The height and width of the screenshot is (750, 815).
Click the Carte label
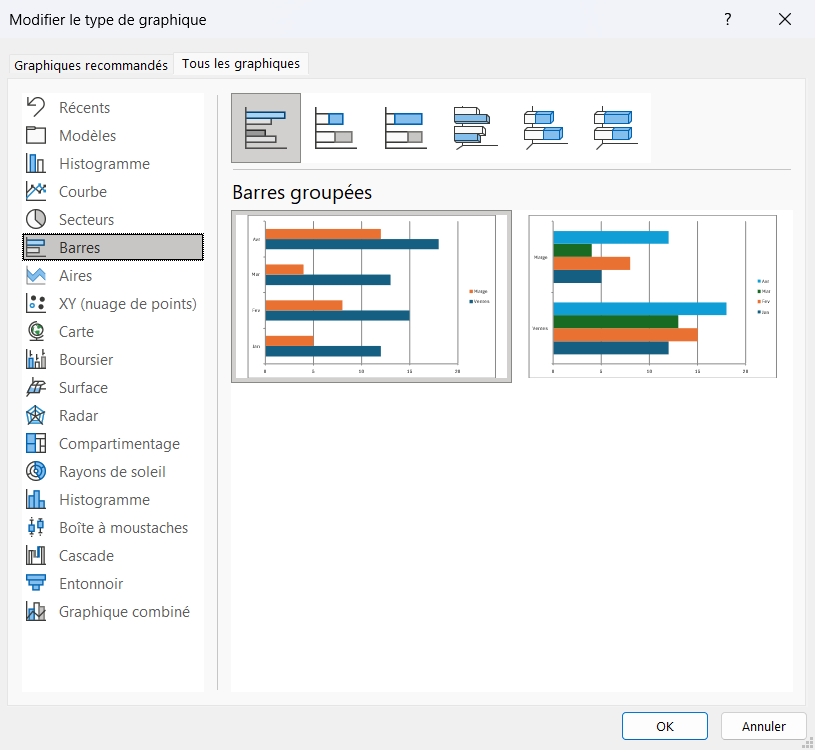pos(76,332)
